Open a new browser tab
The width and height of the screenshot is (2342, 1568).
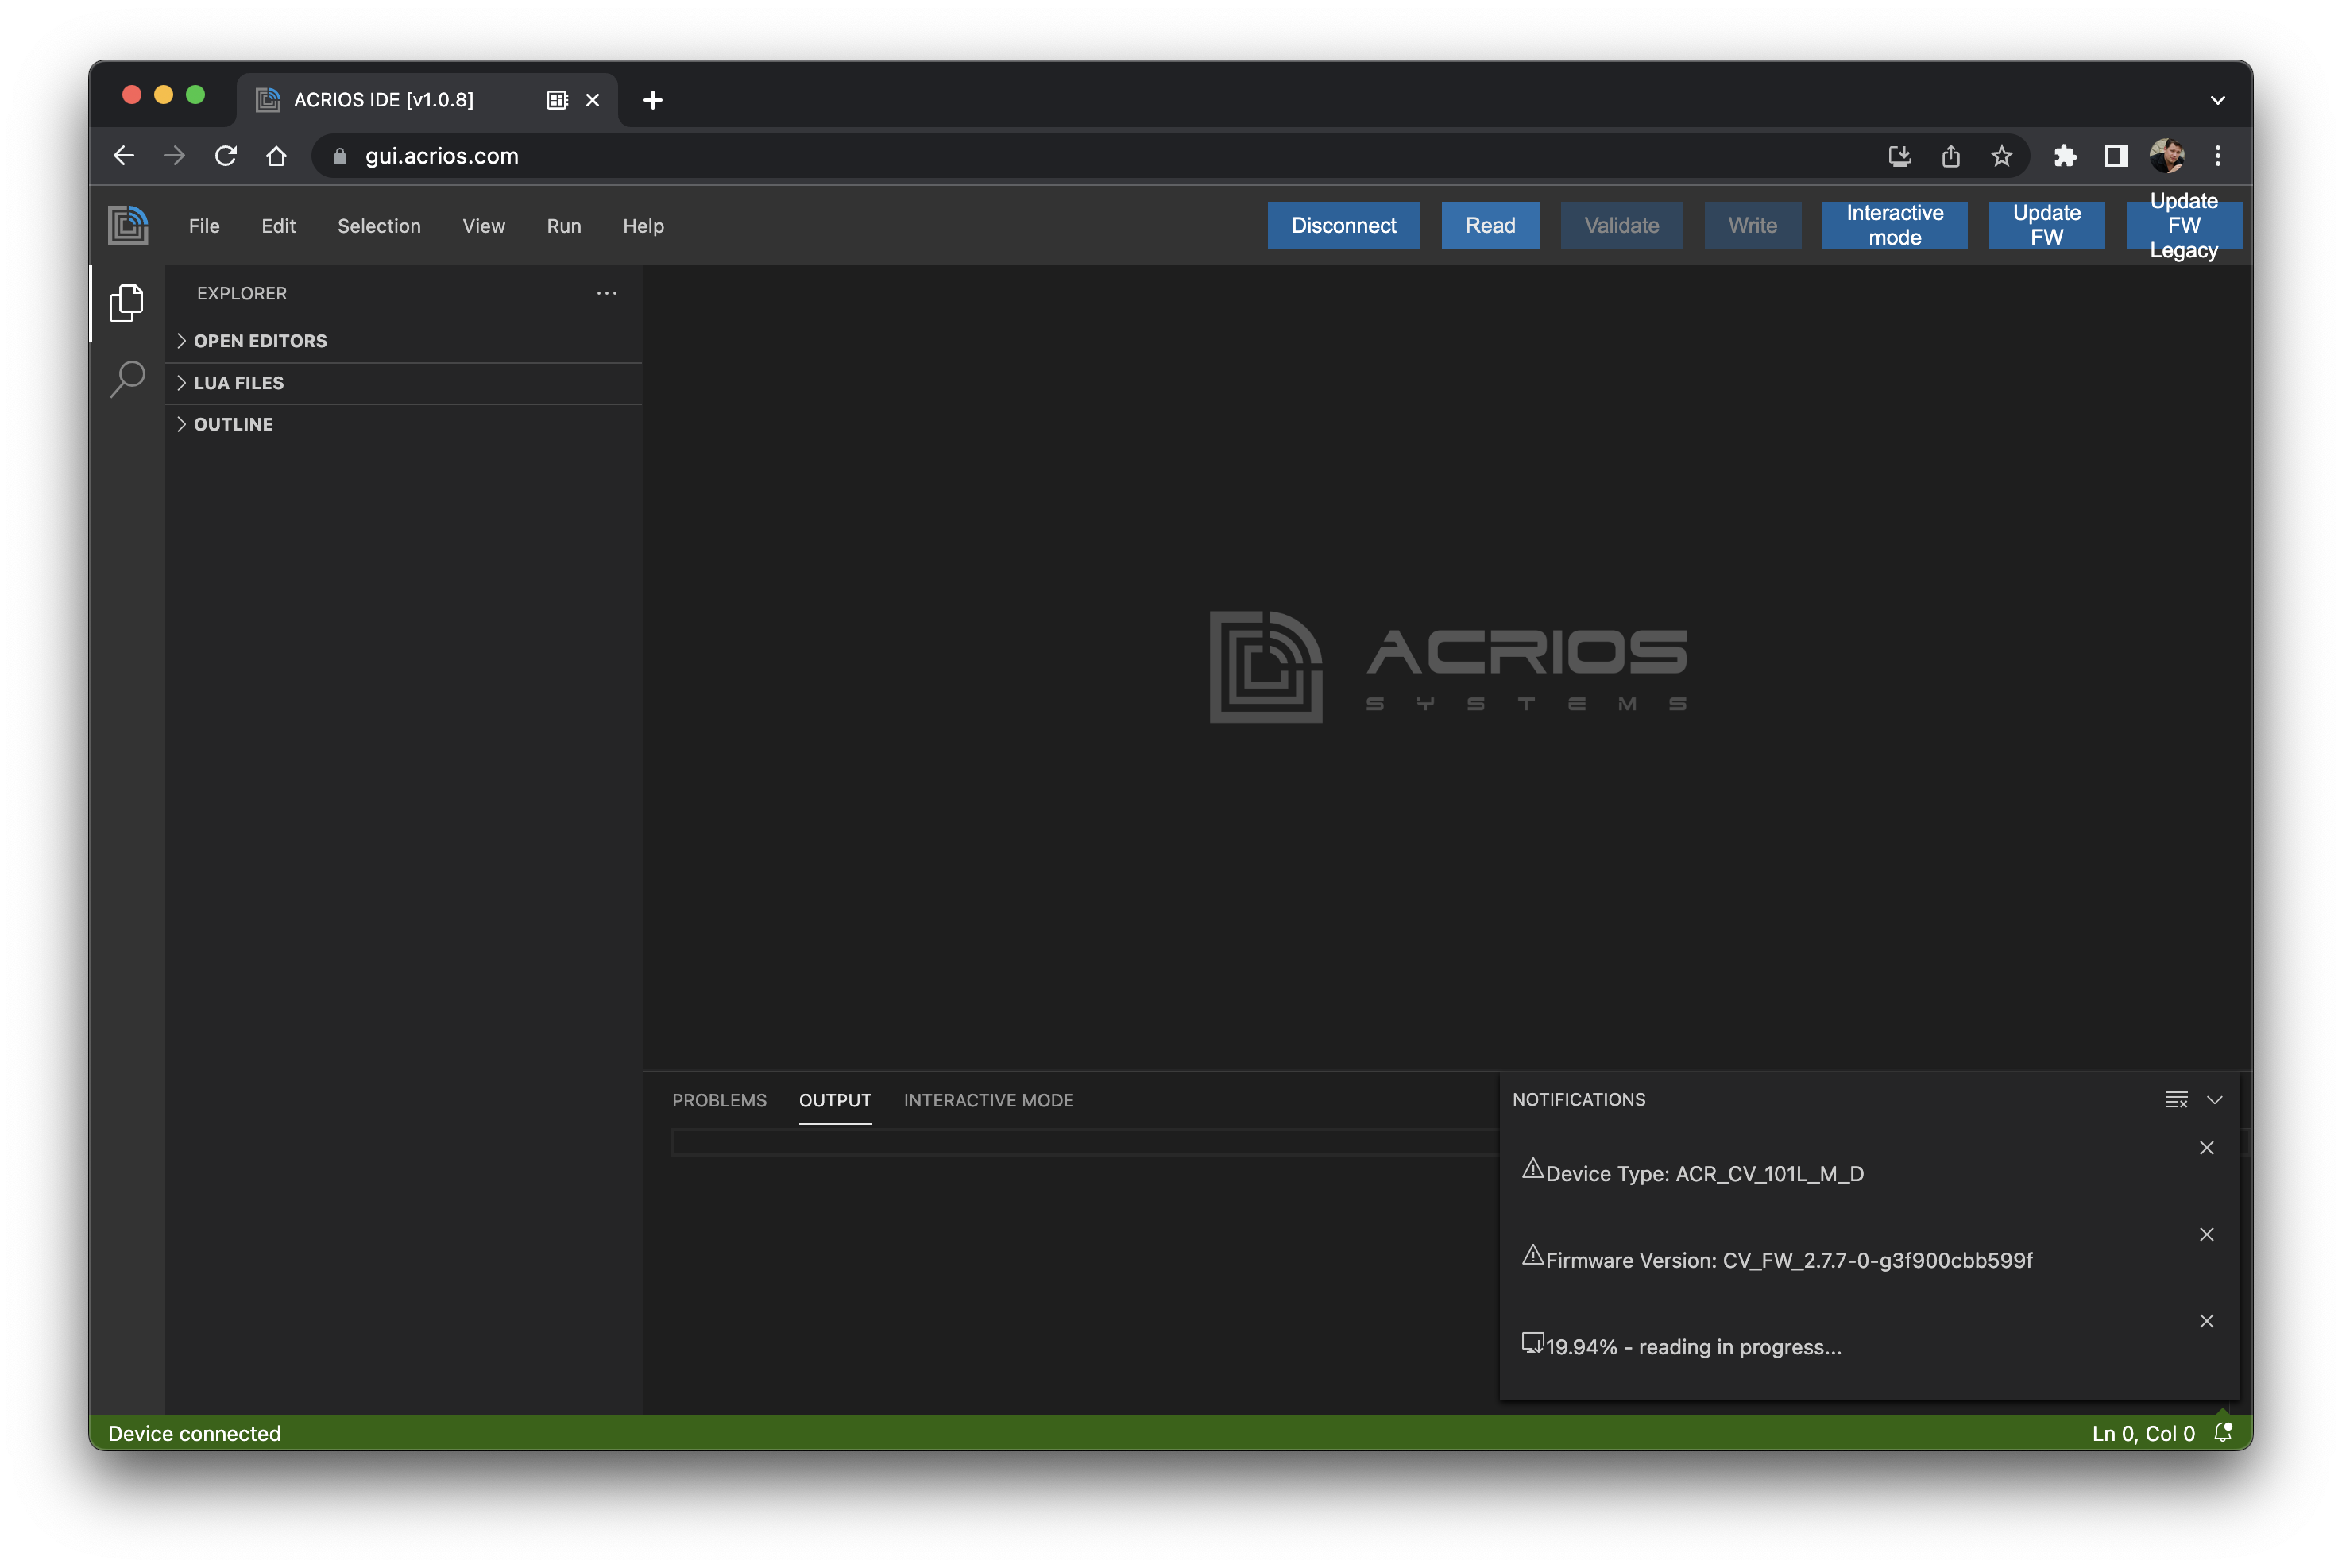click(652, 100)
